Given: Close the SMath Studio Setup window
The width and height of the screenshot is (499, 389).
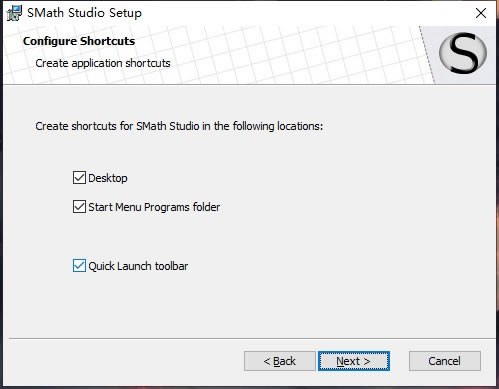Looking at the screenshot, I should tap(481, 13).
